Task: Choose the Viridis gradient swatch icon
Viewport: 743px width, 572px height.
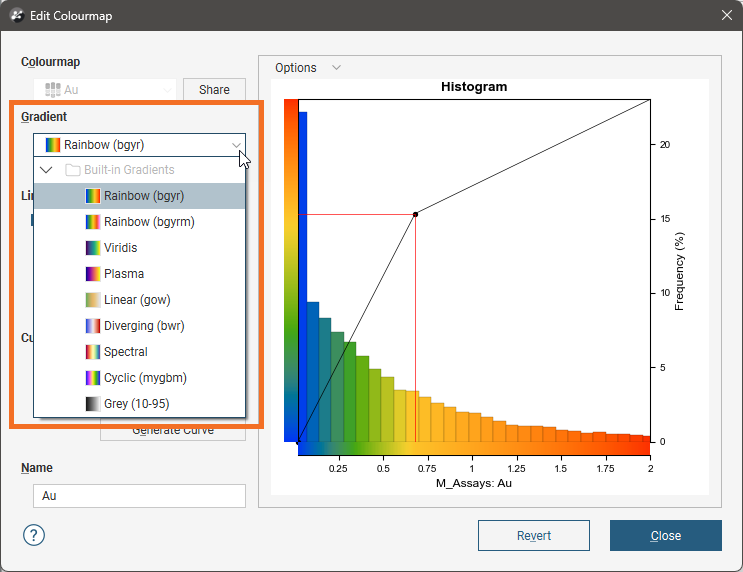Action: coord(93,248)
